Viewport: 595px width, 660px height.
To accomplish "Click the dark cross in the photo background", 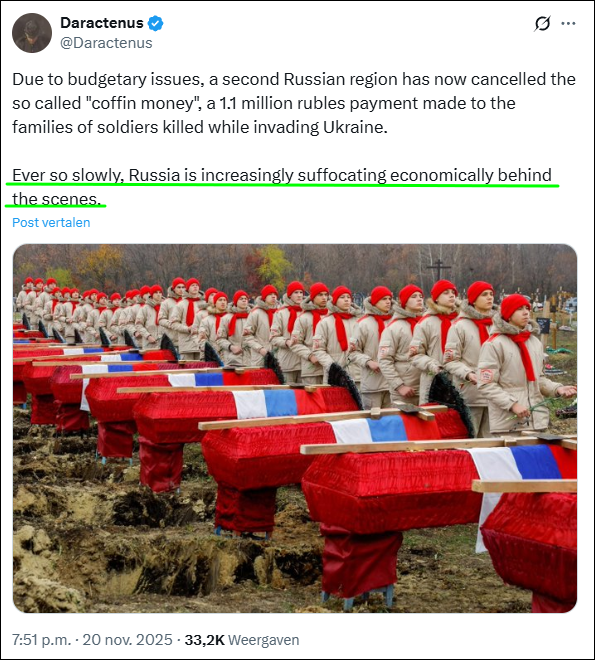I will click(x=438, y=269).
